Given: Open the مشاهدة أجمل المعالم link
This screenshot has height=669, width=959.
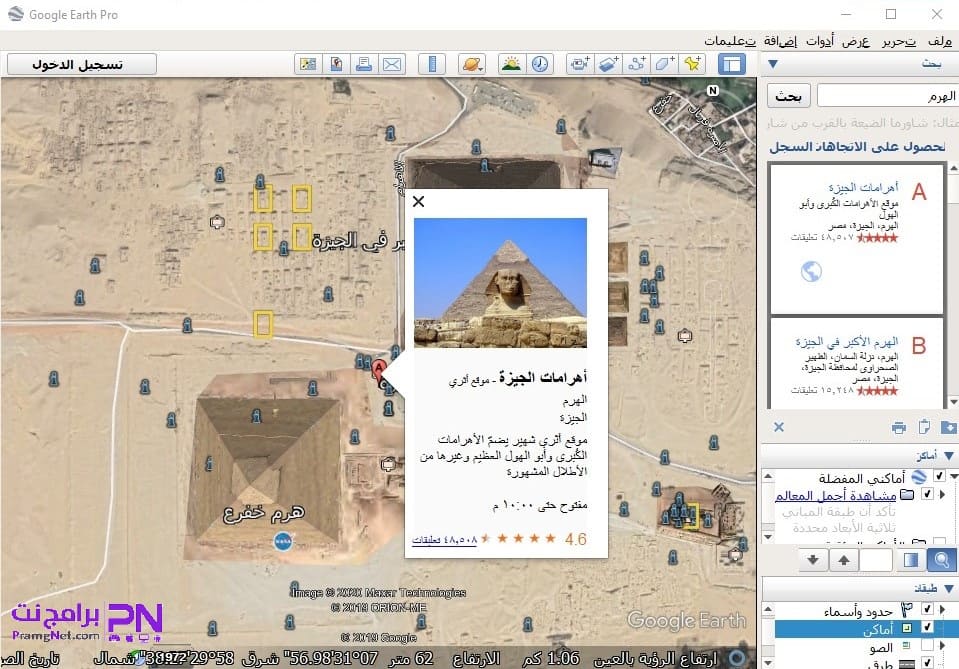Looking at the screenshot, I should (x=835, y=495).
